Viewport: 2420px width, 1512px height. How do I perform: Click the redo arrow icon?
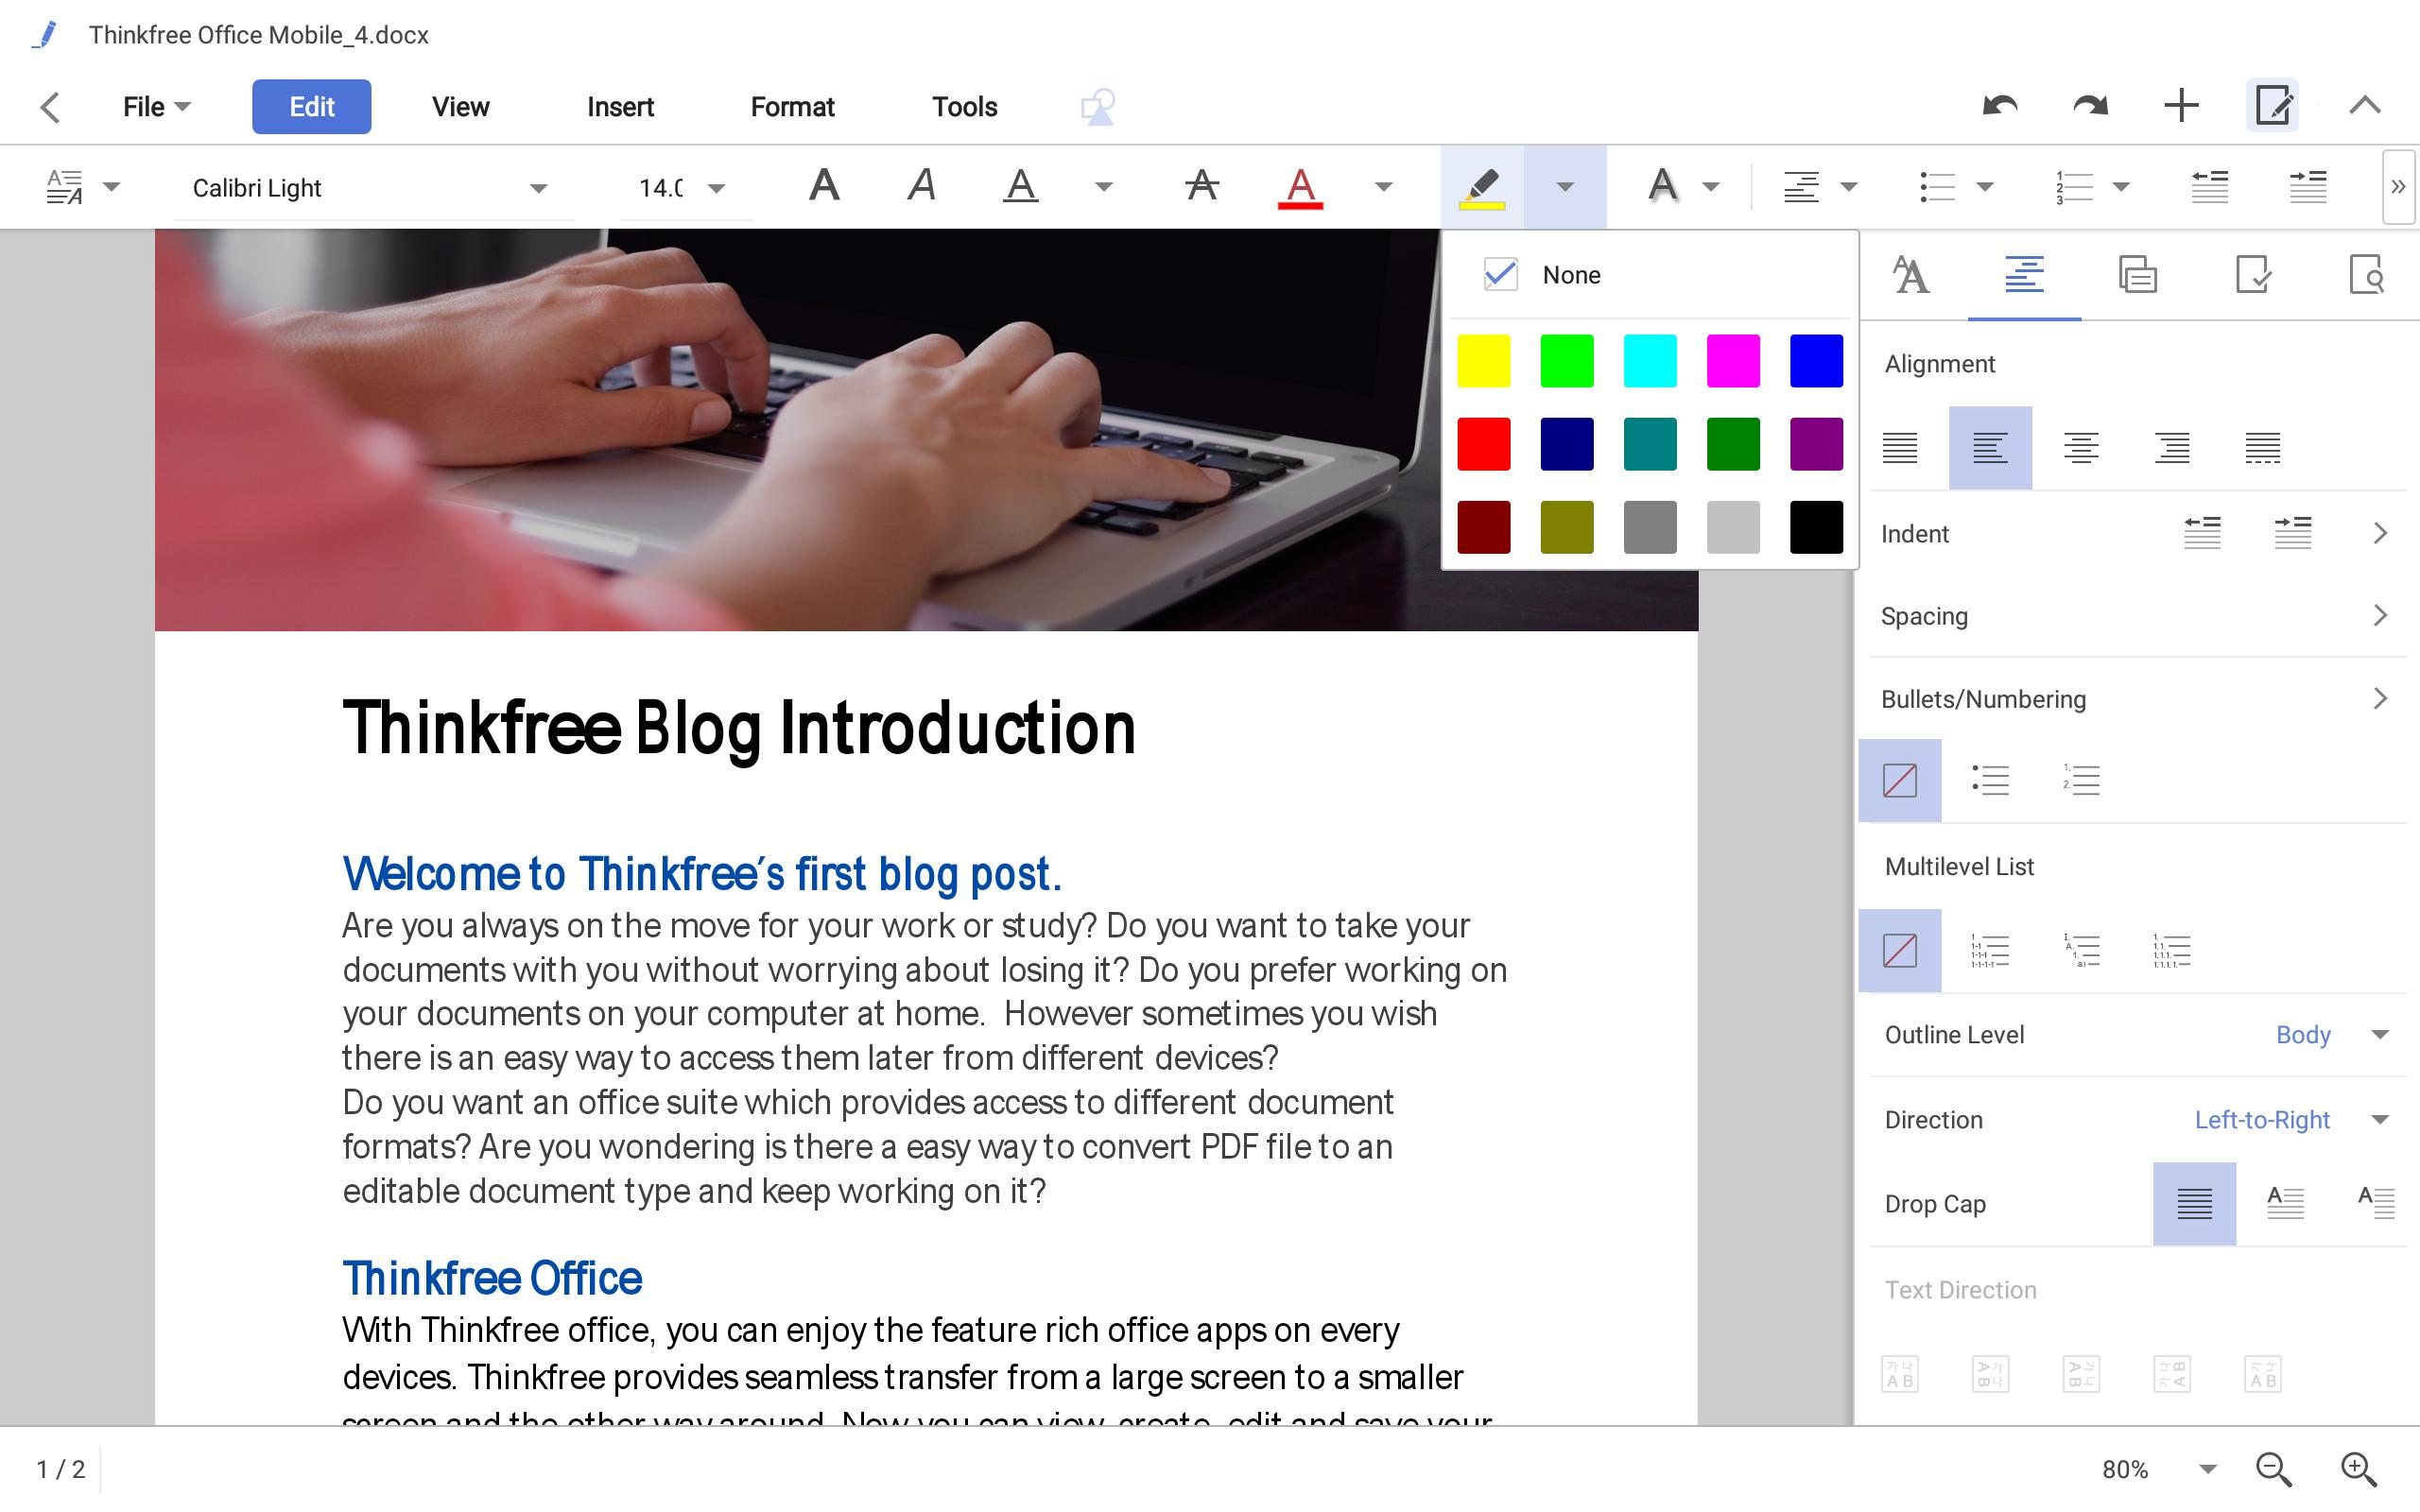coord(2090,106)
